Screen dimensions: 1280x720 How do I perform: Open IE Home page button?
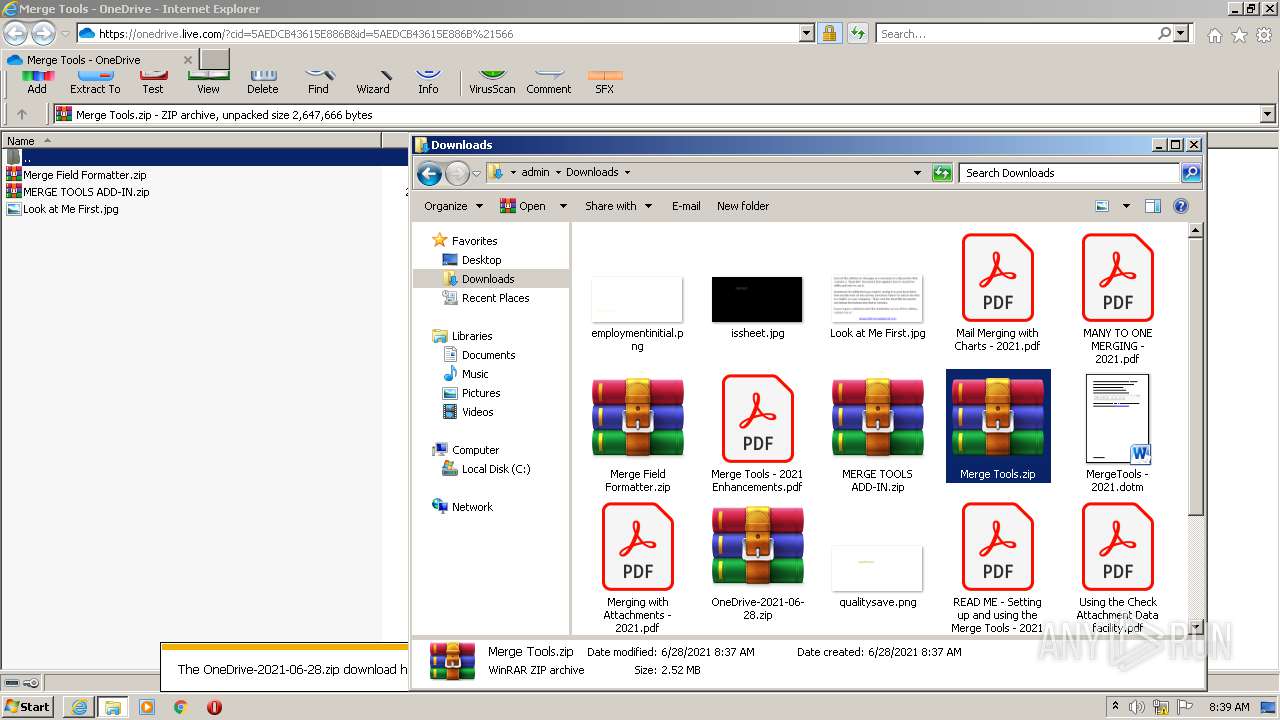(1215, 35)
